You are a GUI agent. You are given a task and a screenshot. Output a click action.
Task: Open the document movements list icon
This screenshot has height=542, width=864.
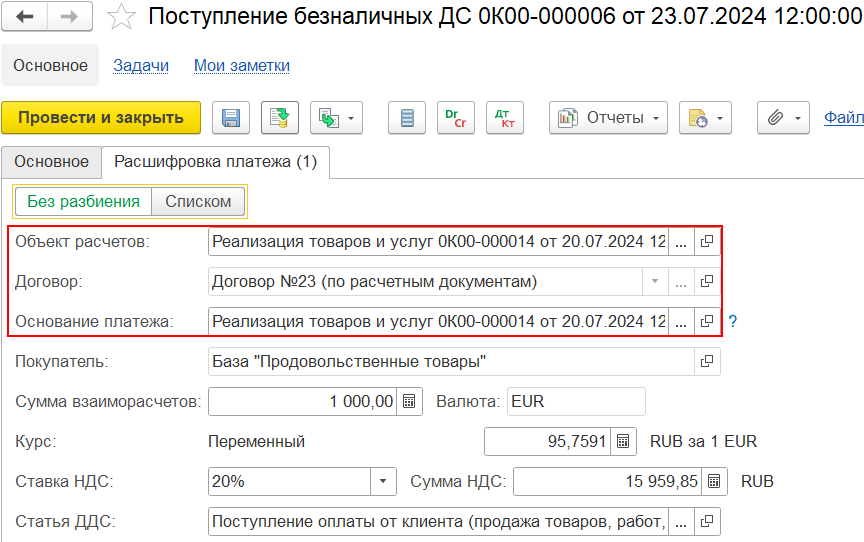(407, 118)
